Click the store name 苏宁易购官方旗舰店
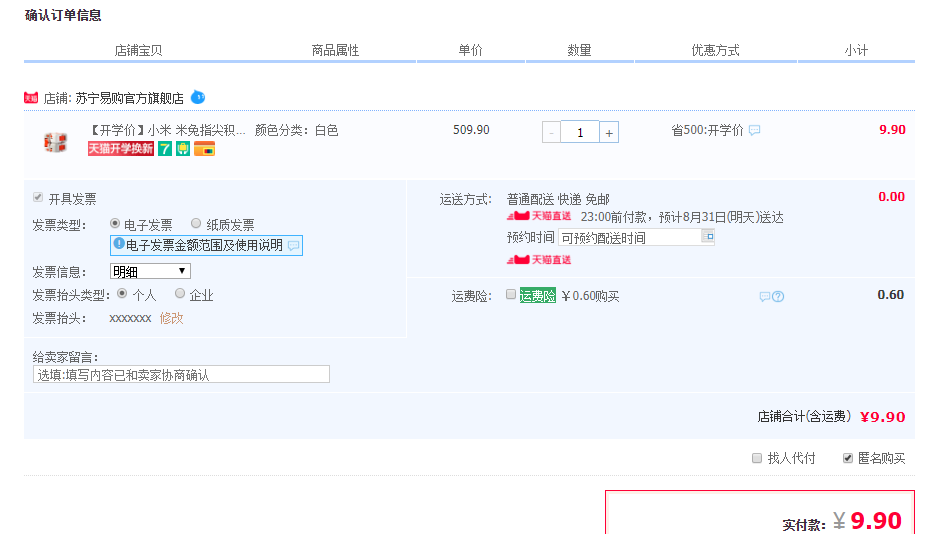 click(129, 98)
